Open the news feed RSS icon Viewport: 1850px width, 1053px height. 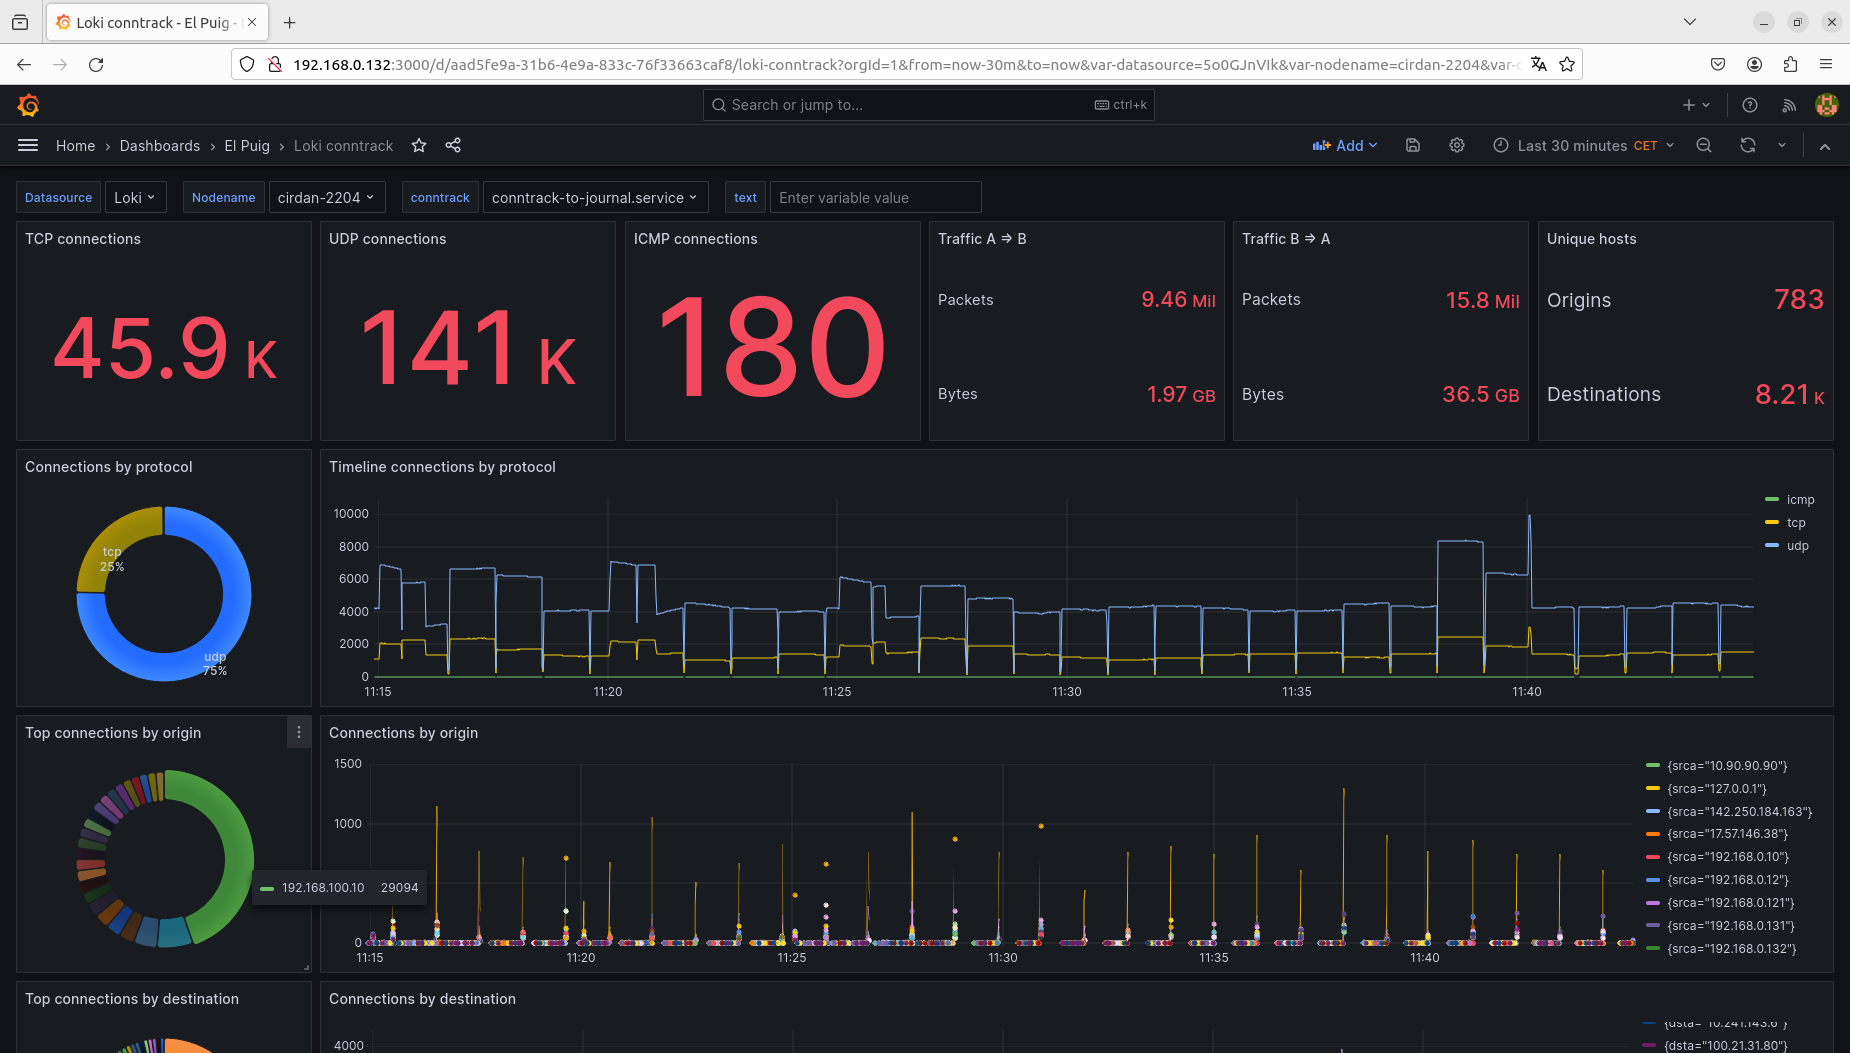1789,105
